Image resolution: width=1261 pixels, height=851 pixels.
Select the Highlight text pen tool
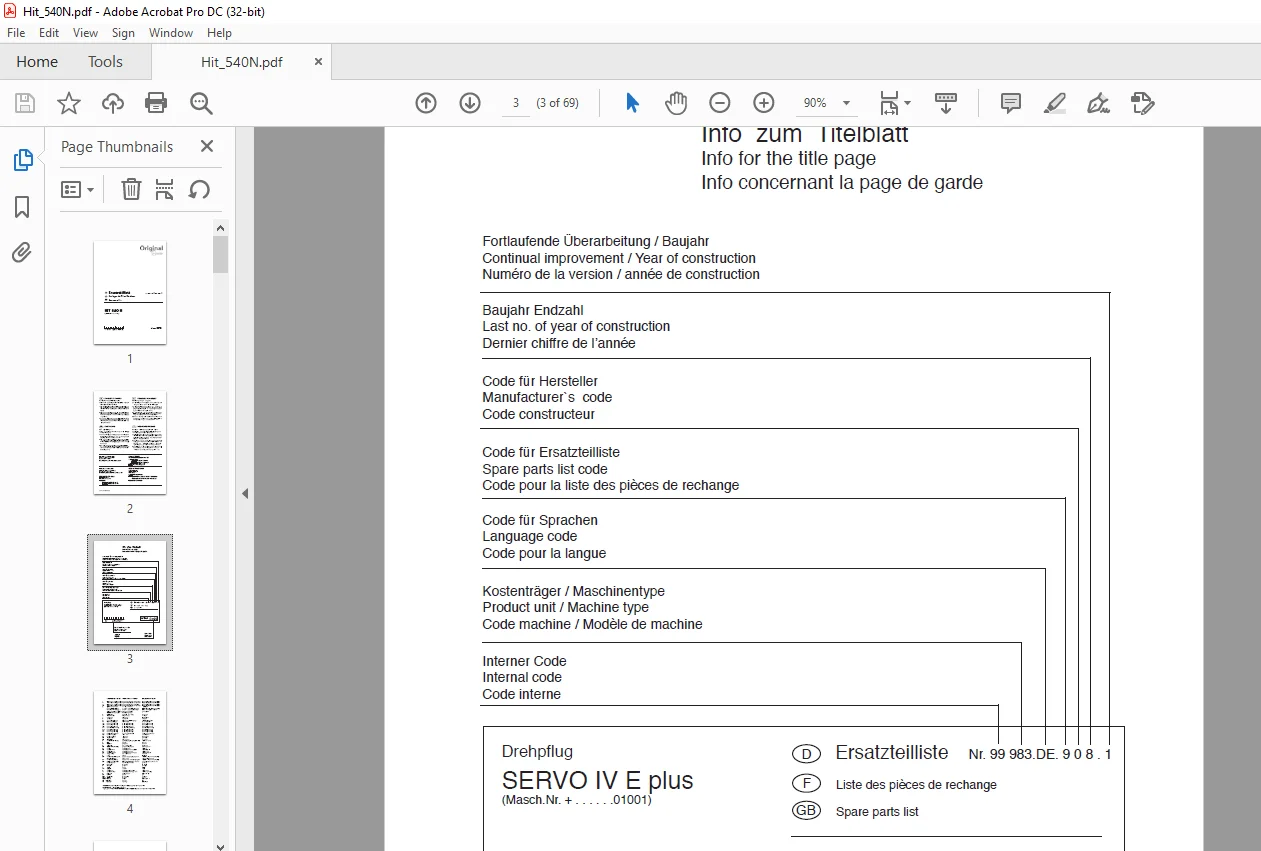[x=1055, y=103]
